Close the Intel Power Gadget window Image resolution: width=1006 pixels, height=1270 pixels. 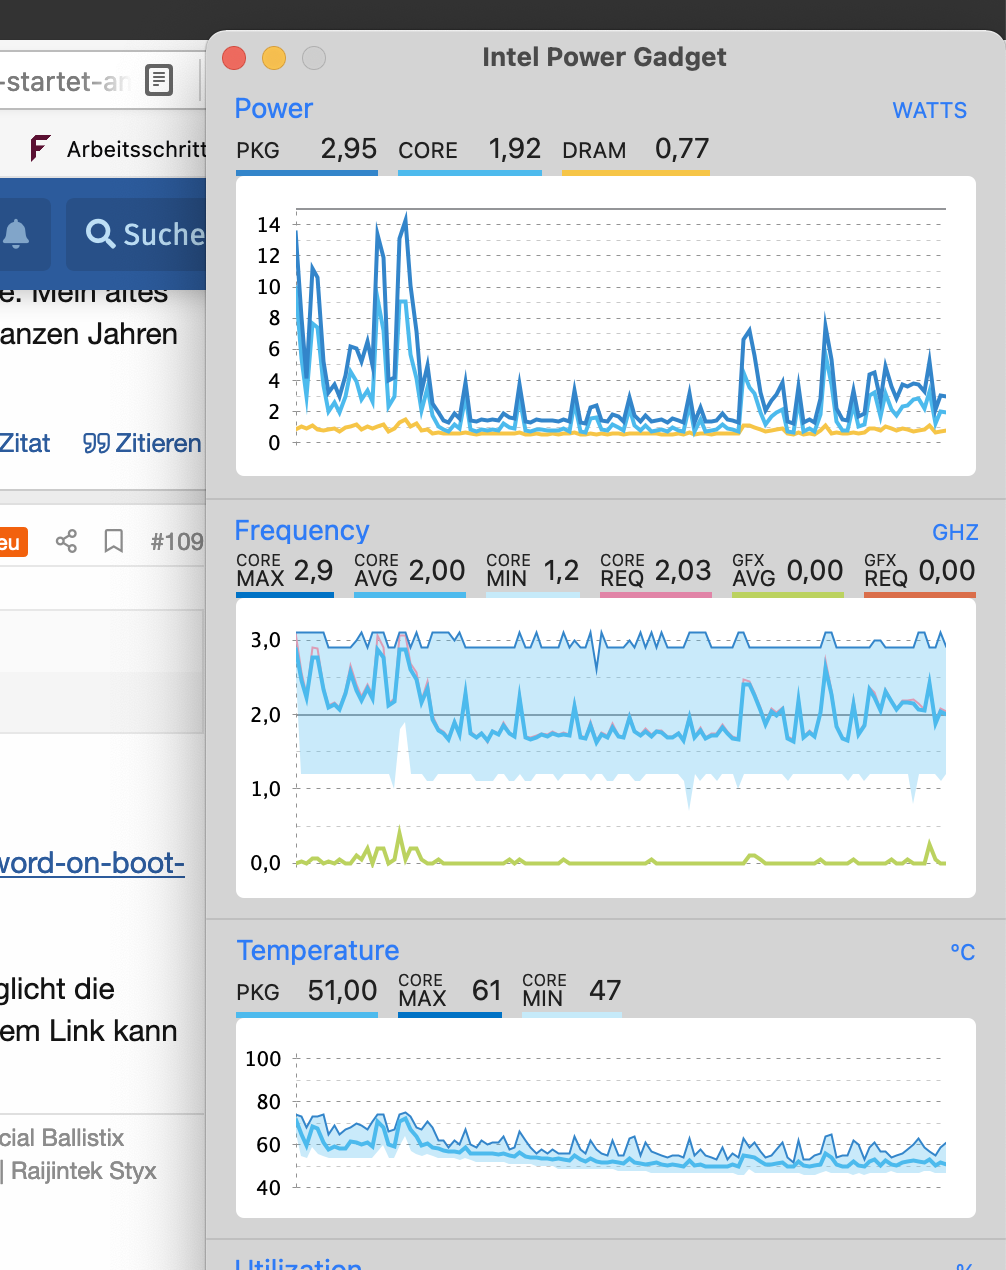[x=234, y=58]
